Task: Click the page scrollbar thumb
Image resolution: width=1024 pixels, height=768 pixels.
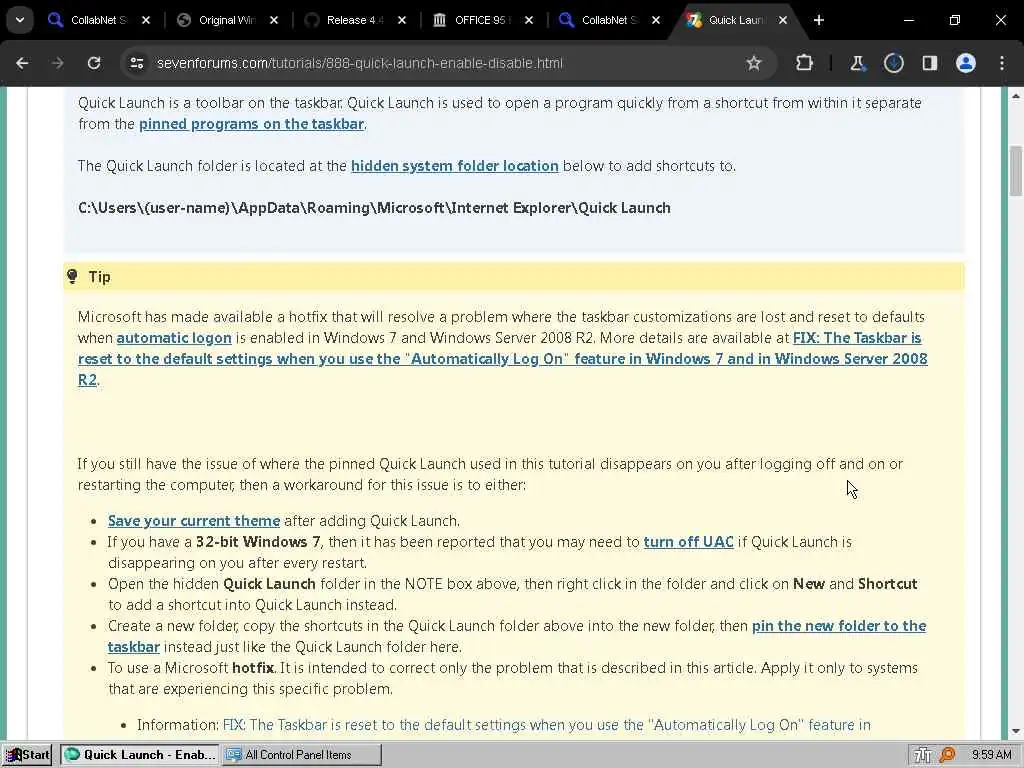Action: [x=1016, y=171]
